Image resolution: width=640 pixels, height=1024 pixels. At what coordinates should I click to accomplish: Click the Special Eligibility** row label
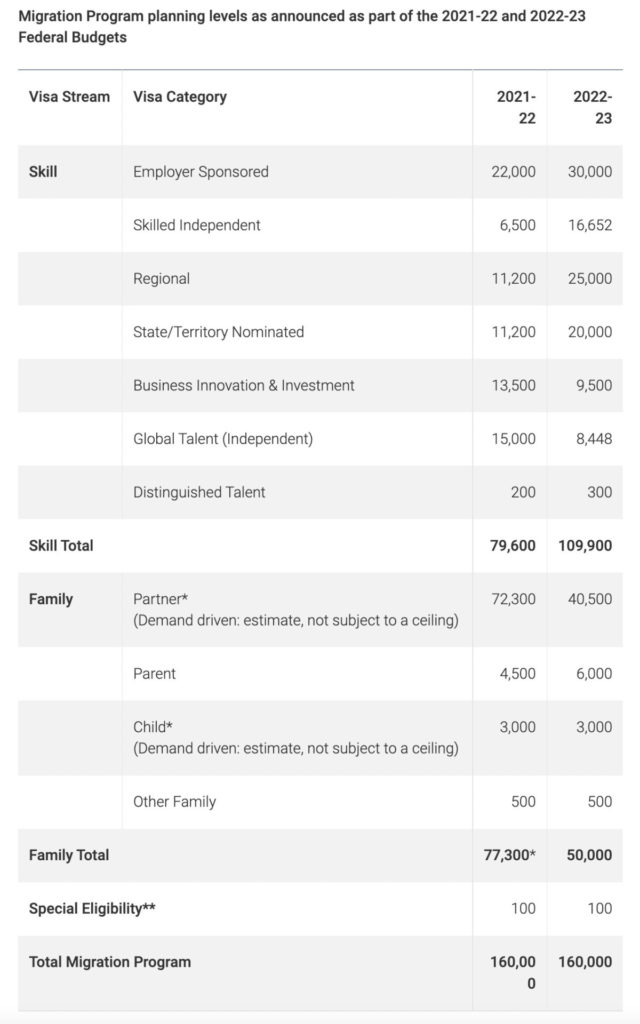pos(92,909)
